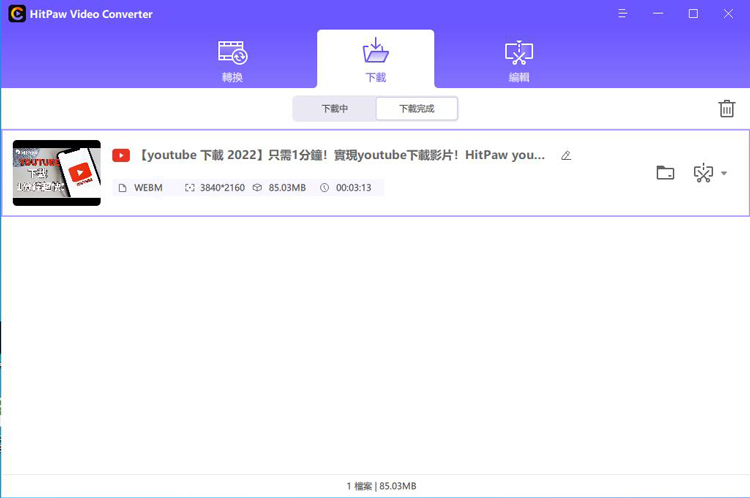The width and height of the screenshot is (750, 498).
Task: Click the video title starting with 【youtube 下載 2022】
Action: tap(342, 155)
